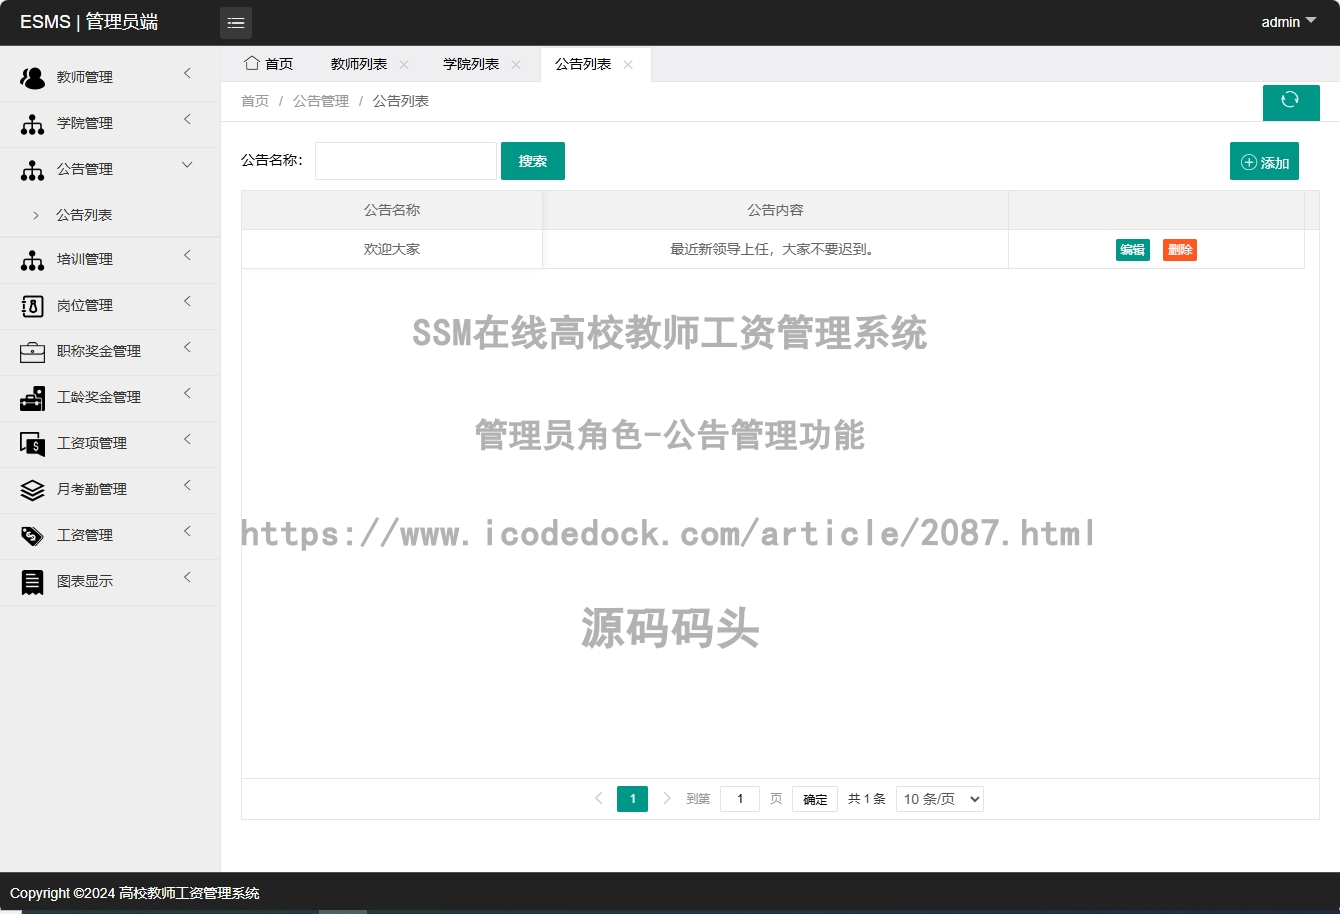Screen dimensions: 1340x914
Task: Expand the 工资项管理 menu chevron
Action: click(187, 439)
